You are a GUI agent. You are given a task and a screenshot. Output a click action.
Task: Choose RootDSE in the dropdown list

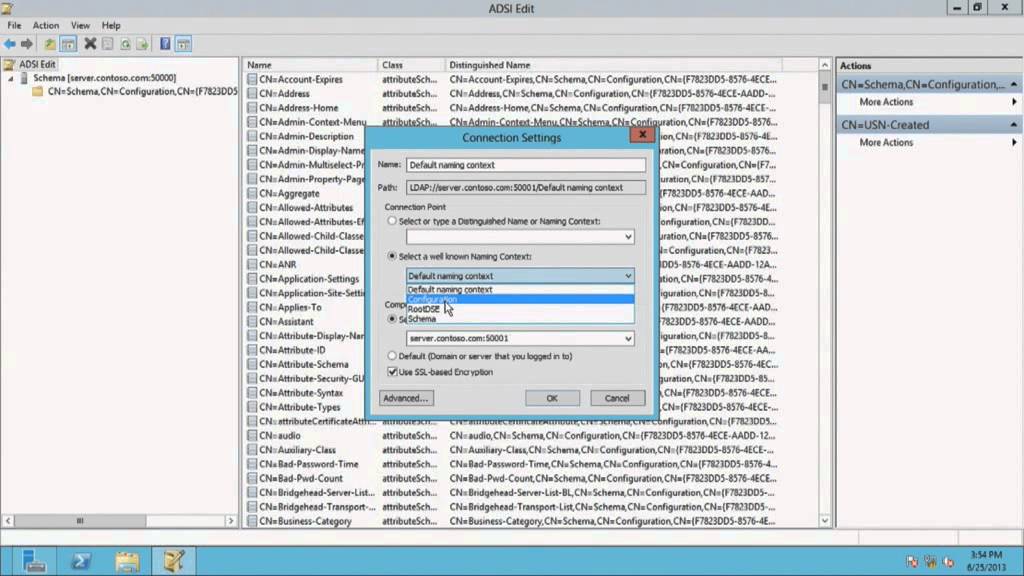(520, 309)
